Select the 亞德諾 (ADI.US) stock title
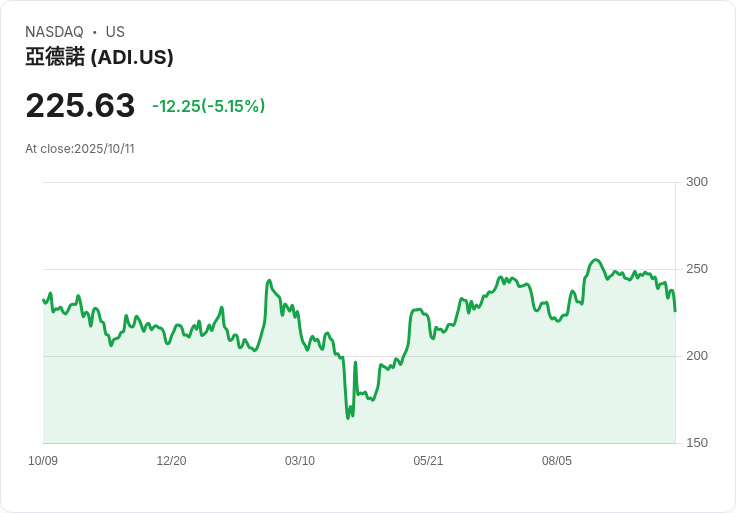This screenshot has height=513, width=736. tap(99, 57)
